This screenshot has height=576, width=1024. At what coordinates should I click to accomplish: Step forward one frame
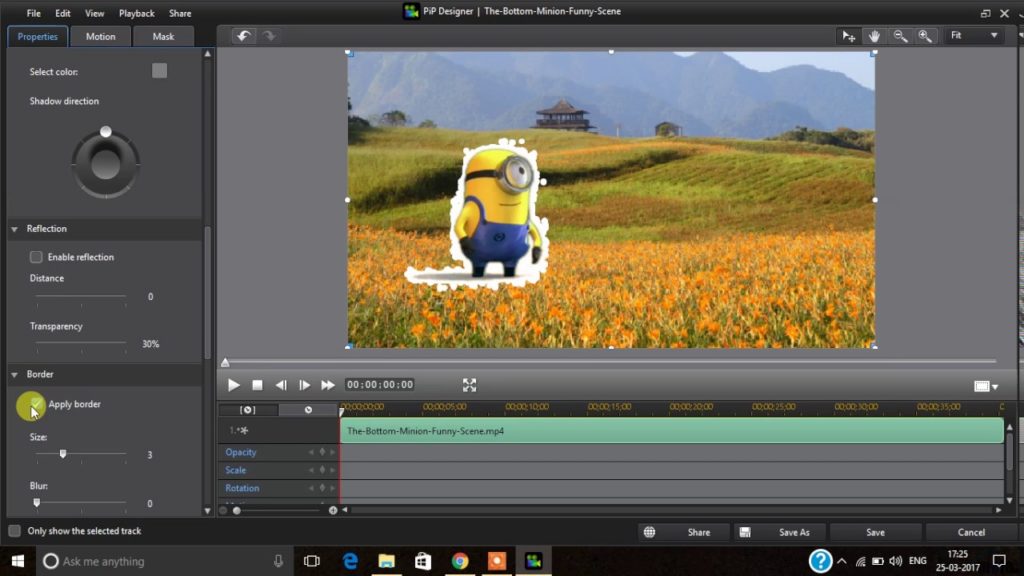point(304,385)
